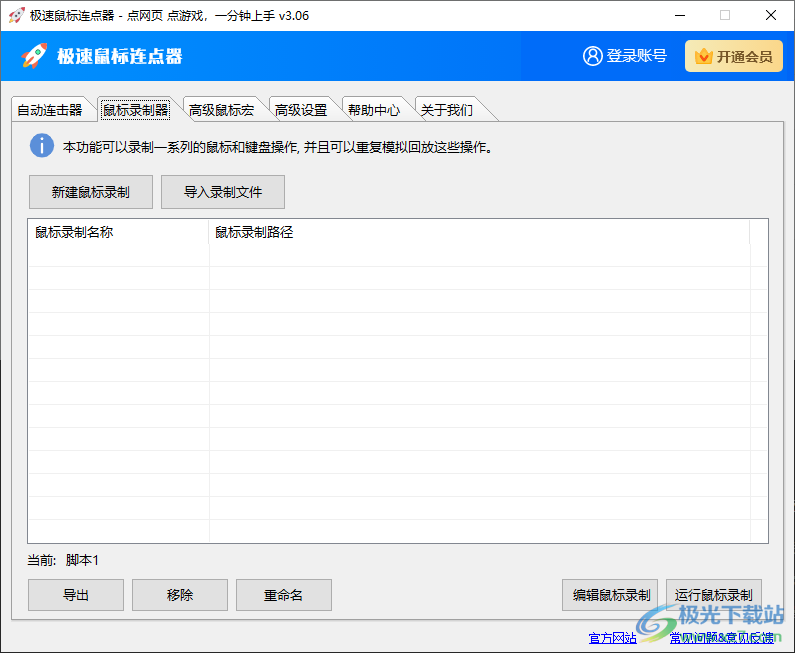
Task: Open the 登录账号 login link
Action: click(x=625, y=56)
